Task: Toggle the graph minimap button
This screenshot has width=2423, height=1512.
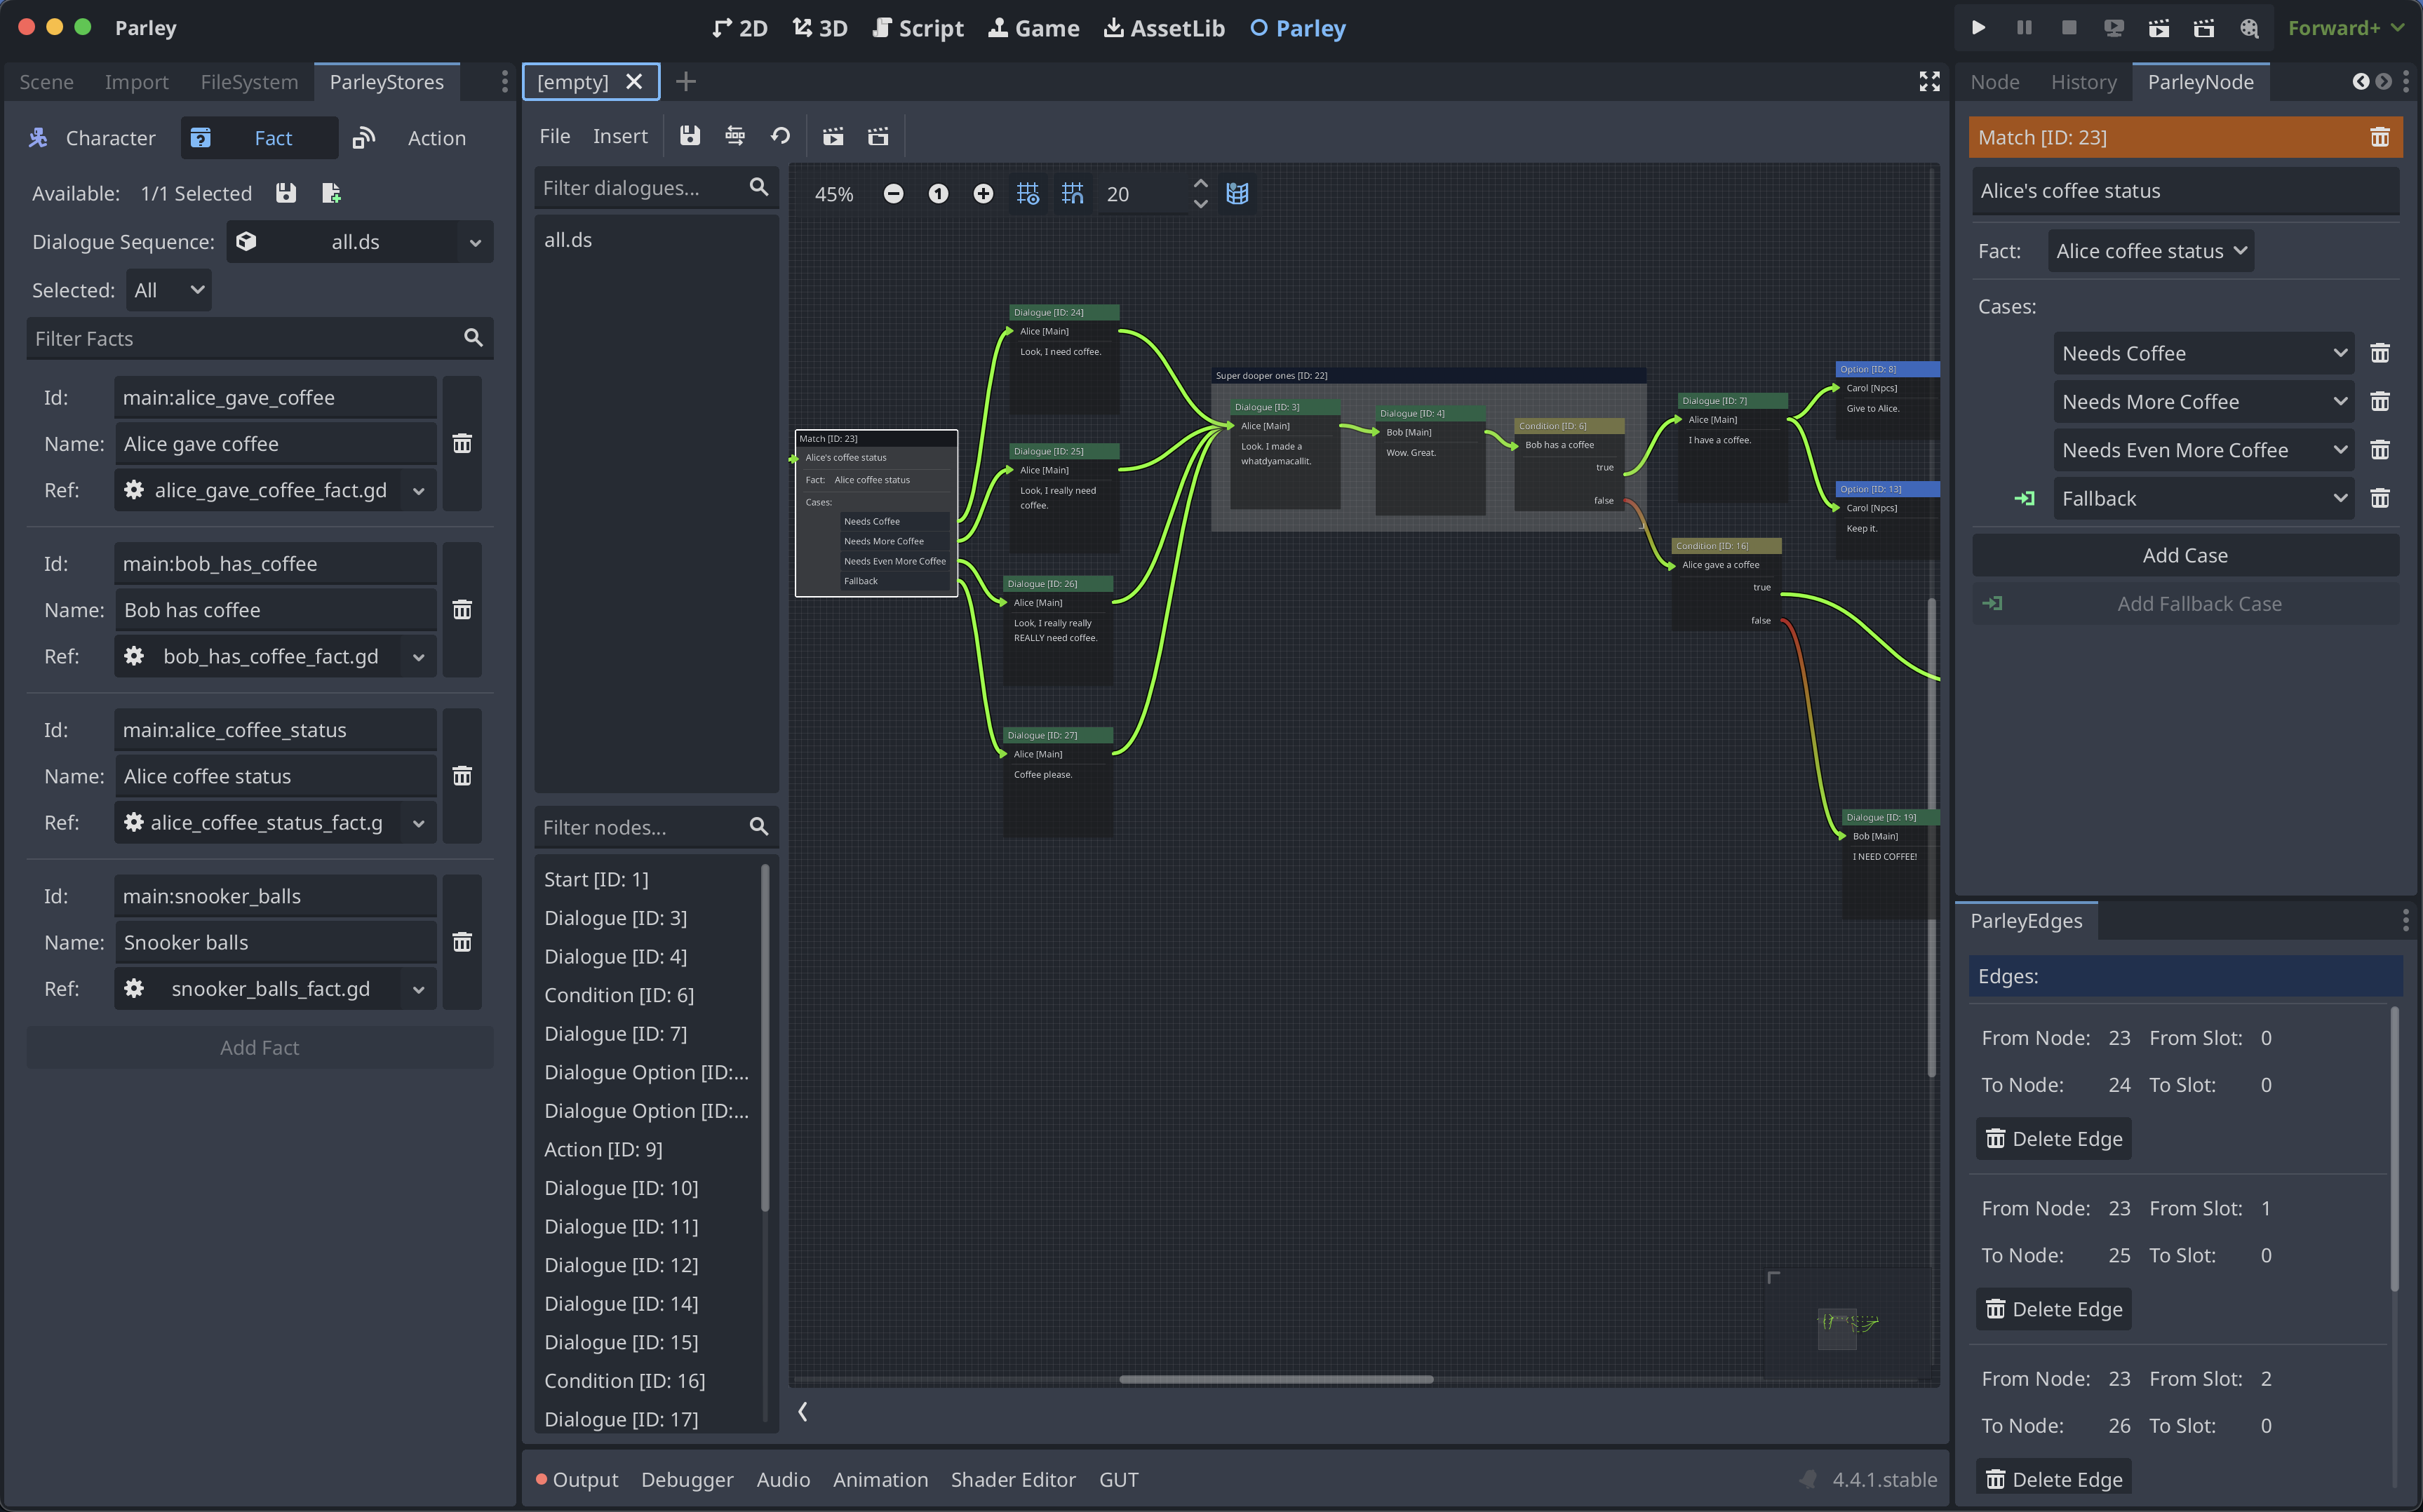Action: tap(1237, 194)
